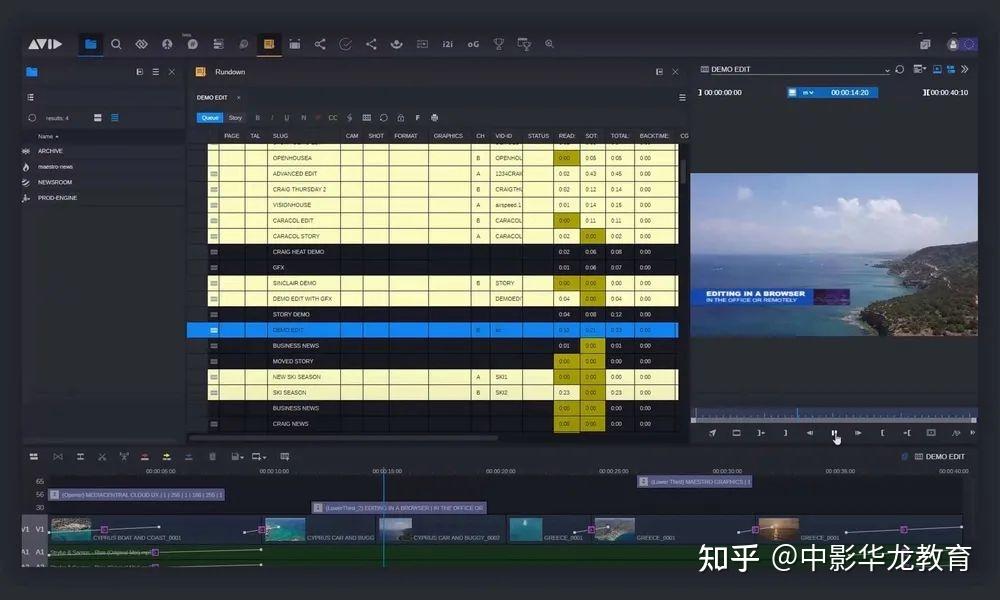Open the Rundown panel icon in the toolbar
The image size is (1000, 600).
click(268, 44)
